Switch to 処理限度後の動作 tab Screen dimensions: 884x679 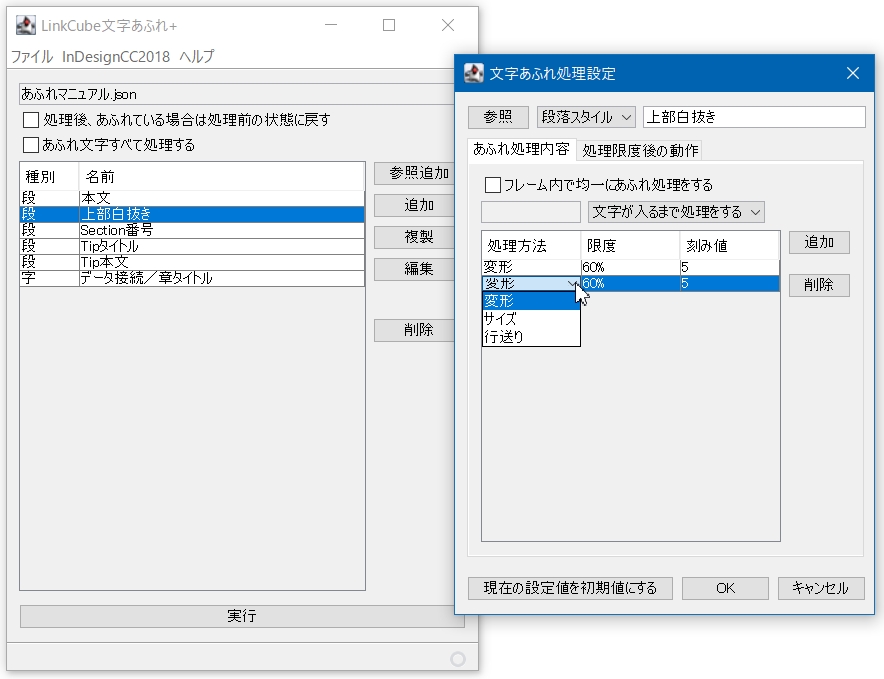click(x=640, y=150)
